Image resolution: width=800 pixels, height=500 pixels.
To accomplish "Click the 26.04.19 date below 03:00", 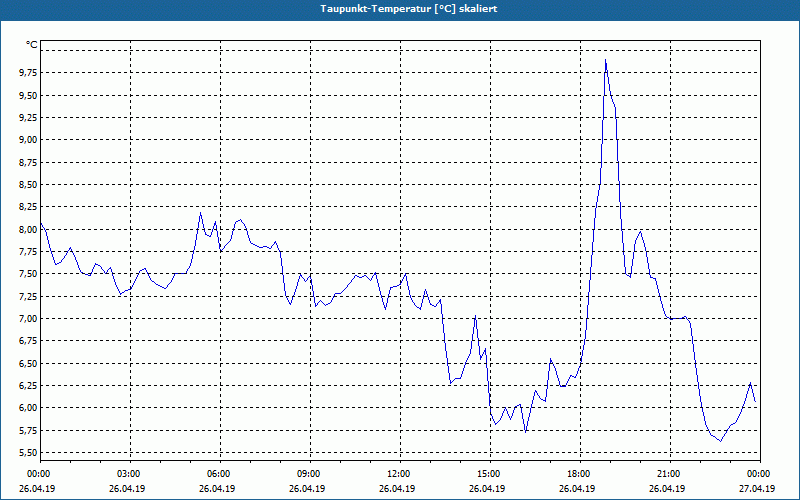I will (x=128, y=488).
